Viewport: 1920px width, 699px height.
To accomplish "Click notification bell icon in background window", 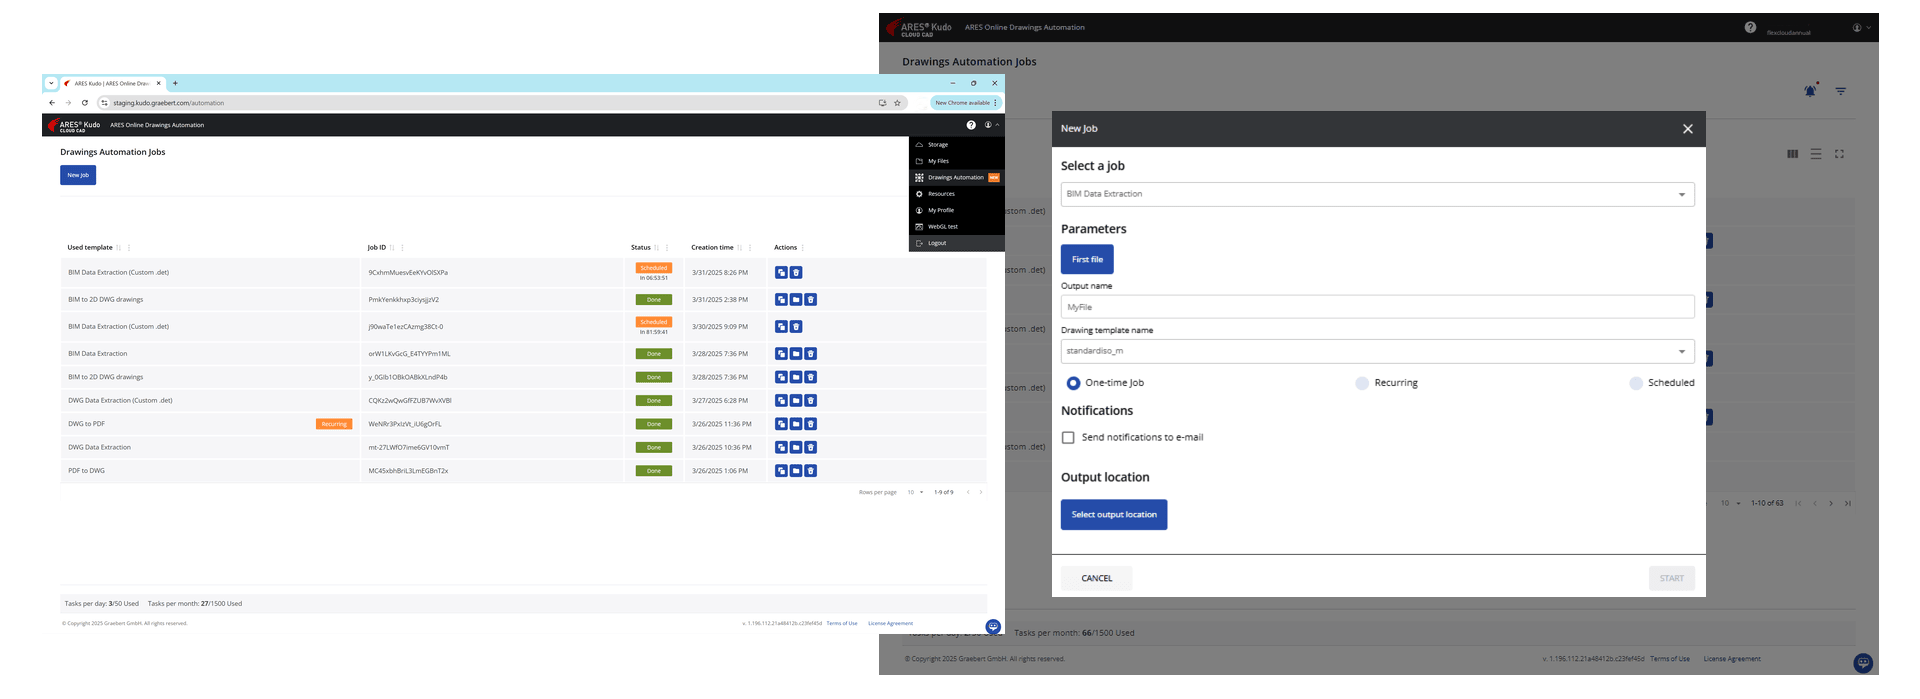I will (1810, 90).
